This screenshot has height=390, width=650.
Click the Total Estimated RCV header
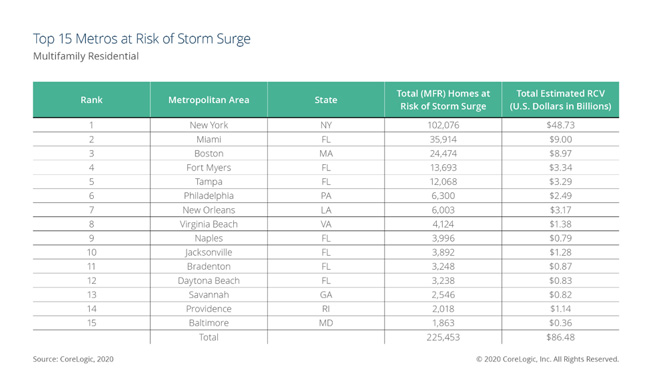[560, 100]
